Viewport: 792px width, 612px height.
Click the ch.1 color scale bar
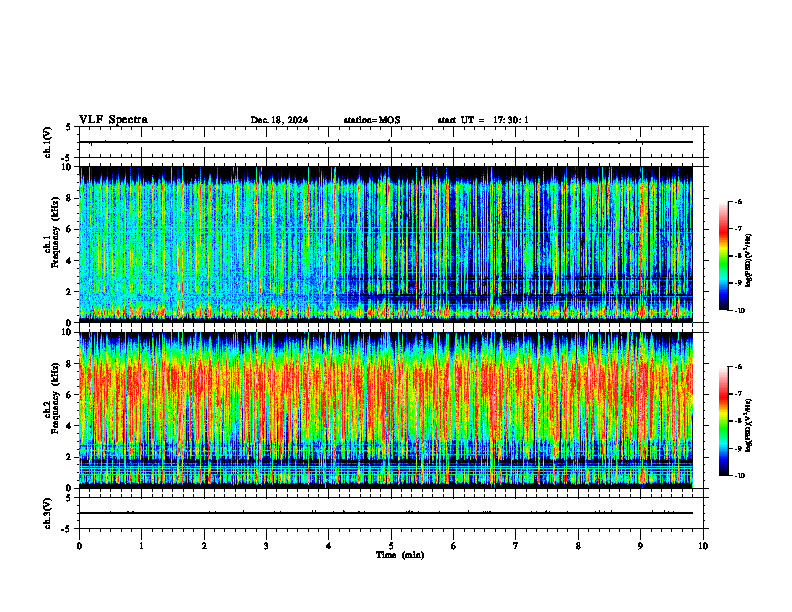[723, 256]
